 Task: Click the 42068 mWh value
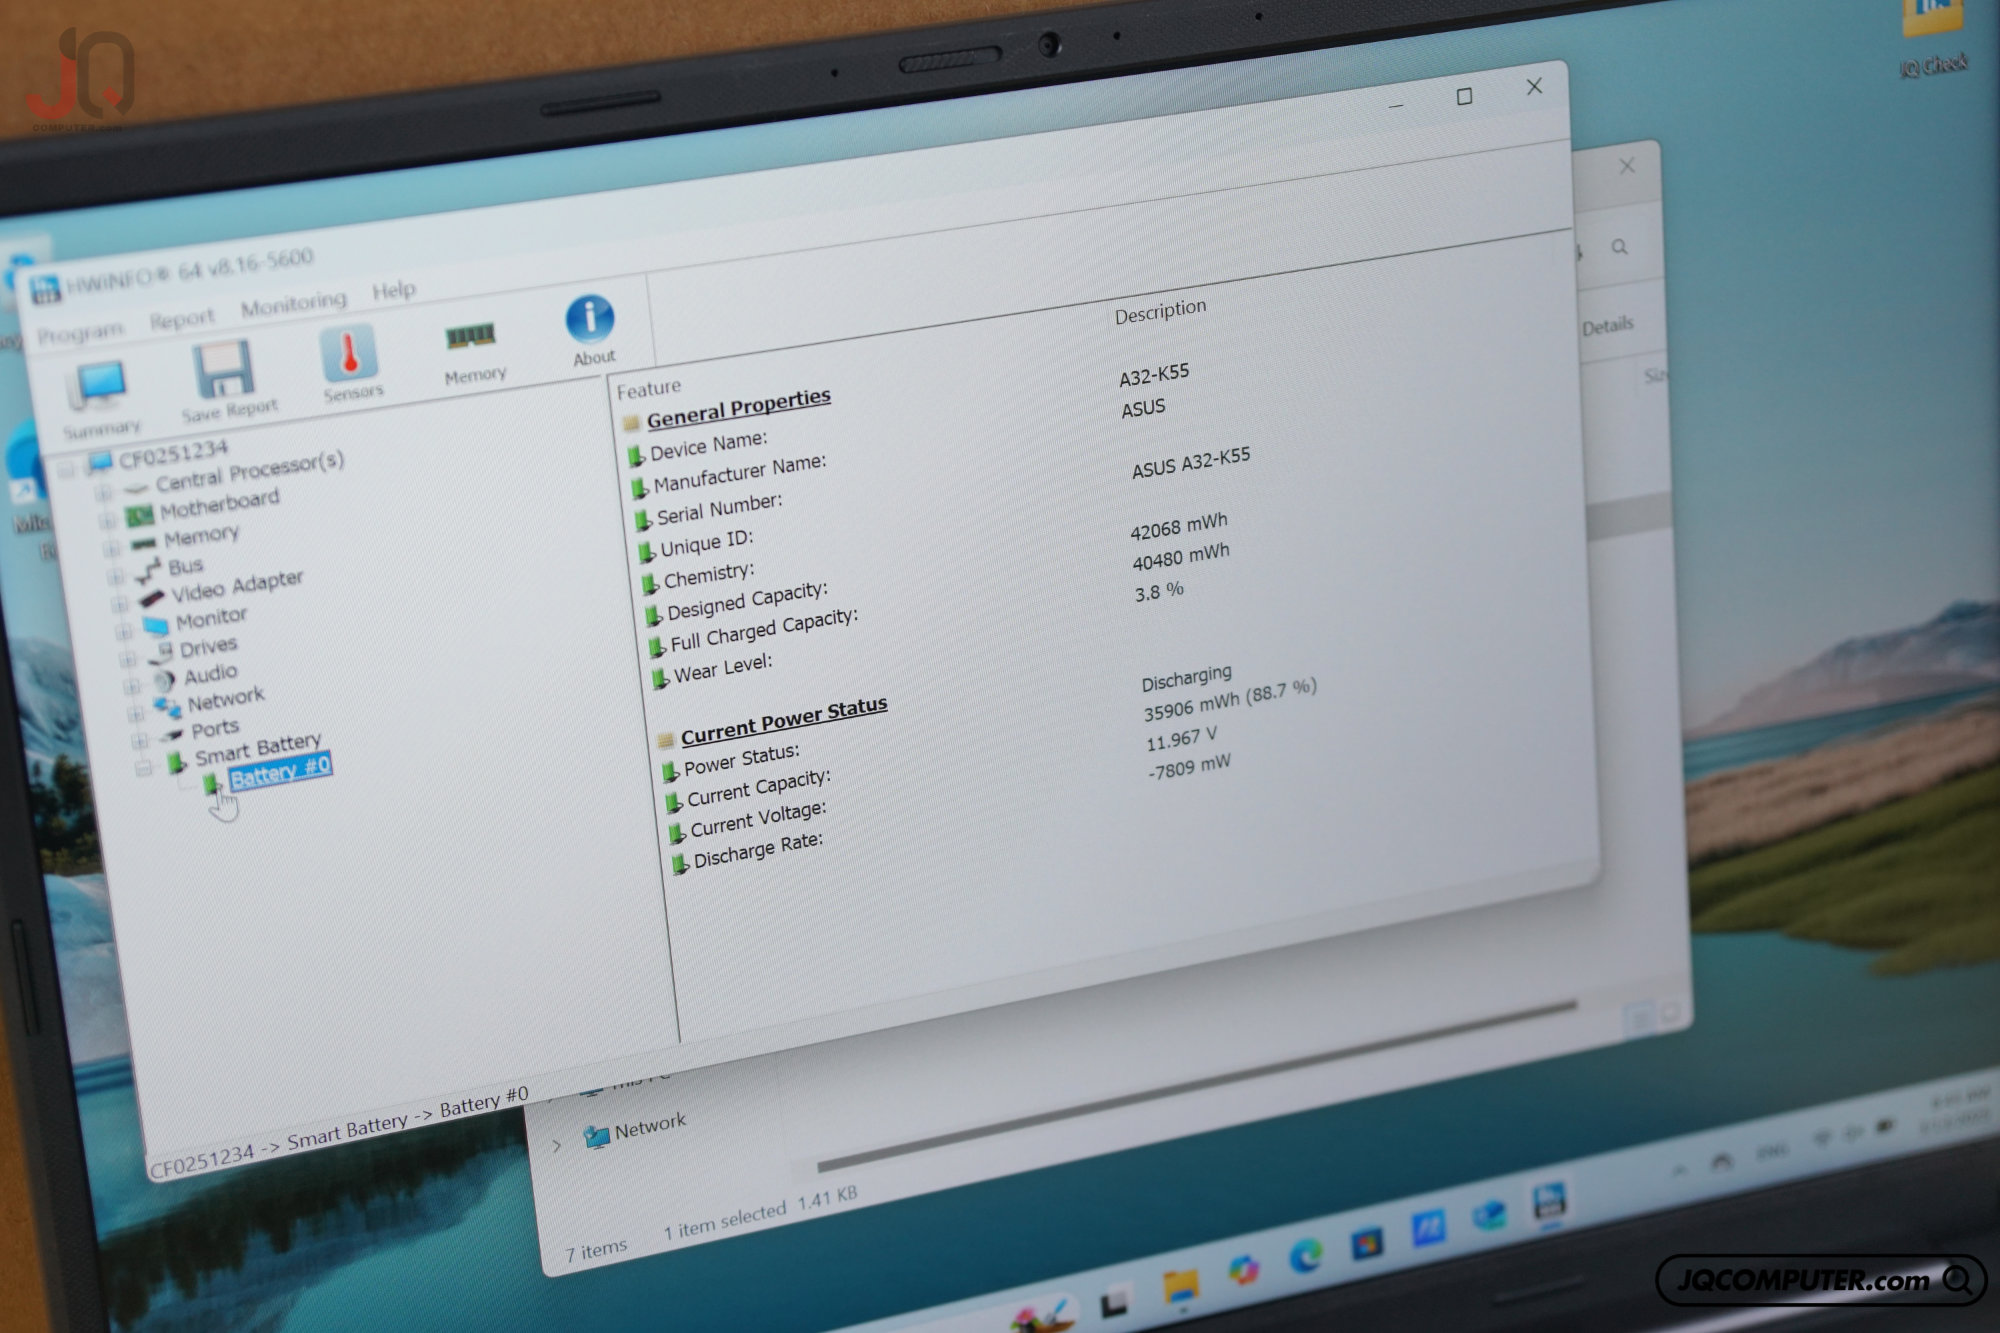click(x=1179, y=525)
